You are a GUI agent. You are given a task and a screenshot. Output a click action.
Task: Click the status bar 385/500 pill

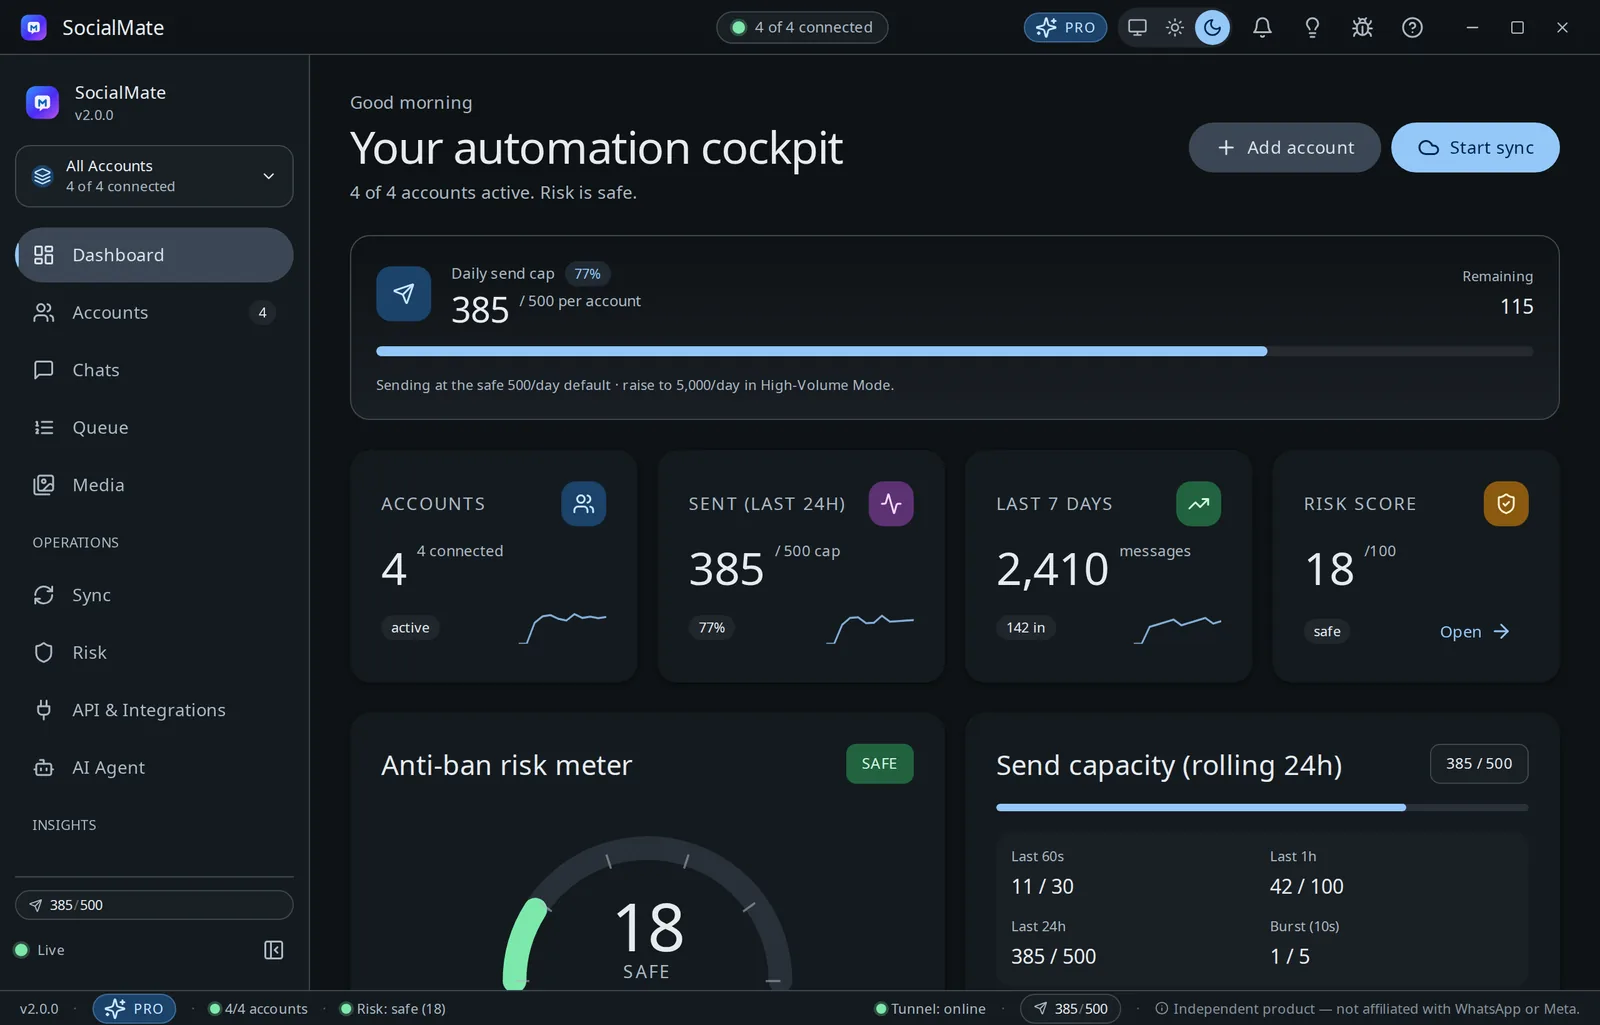pos(1070,1008)
